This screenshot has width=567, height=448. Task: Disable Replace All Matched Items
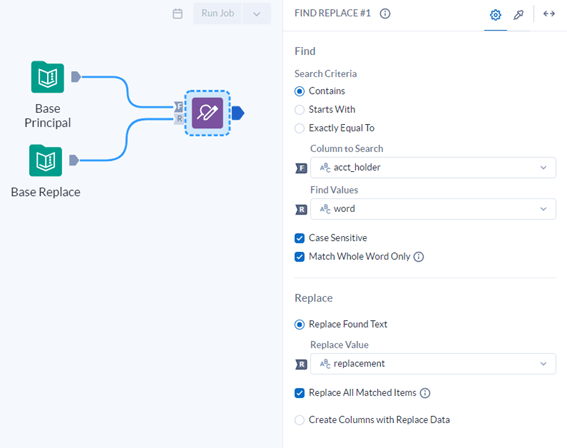(299, 393)
